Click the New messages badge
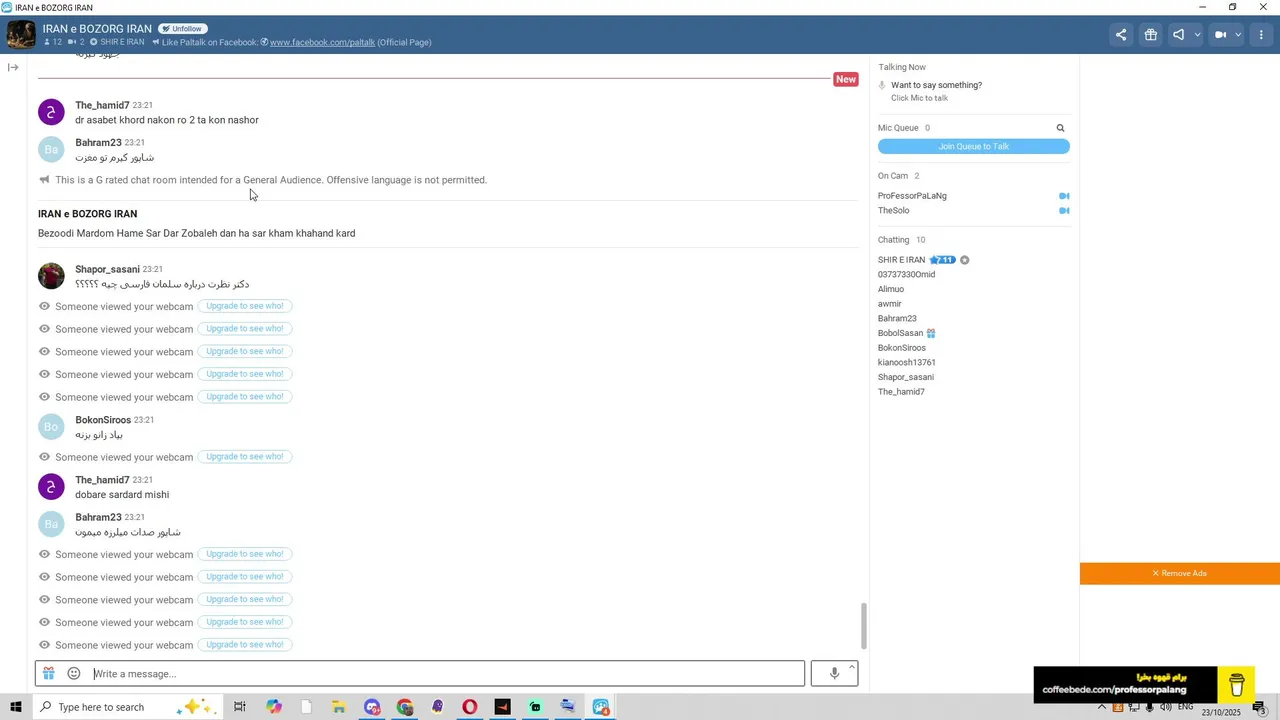The height and width of the screenshot is (720, 1280). [x=846, y=79]
